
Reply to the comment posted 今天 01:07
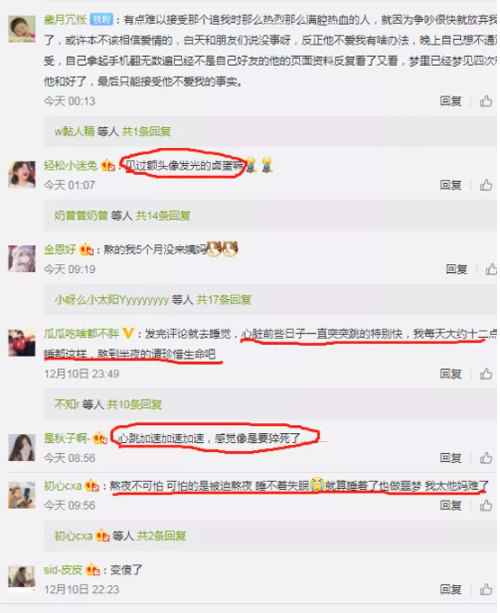point(451,185)
